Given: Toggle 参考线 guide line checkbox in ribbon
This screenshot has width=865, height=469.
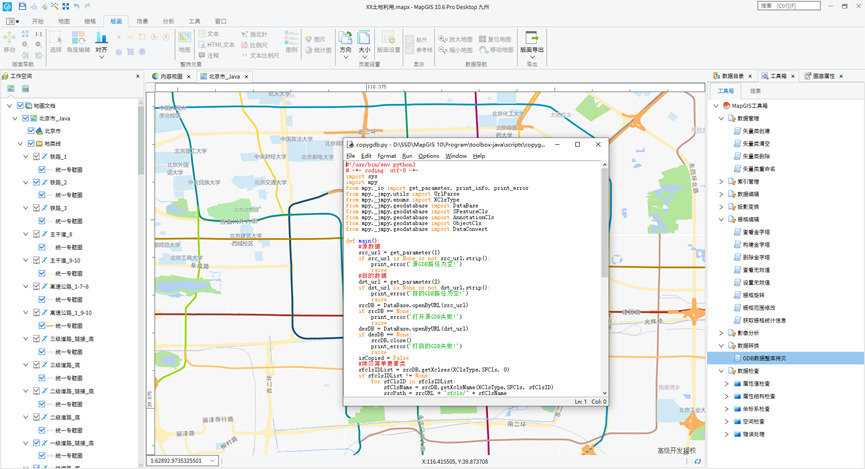Looking at the screenshot, I should point(409,50).
